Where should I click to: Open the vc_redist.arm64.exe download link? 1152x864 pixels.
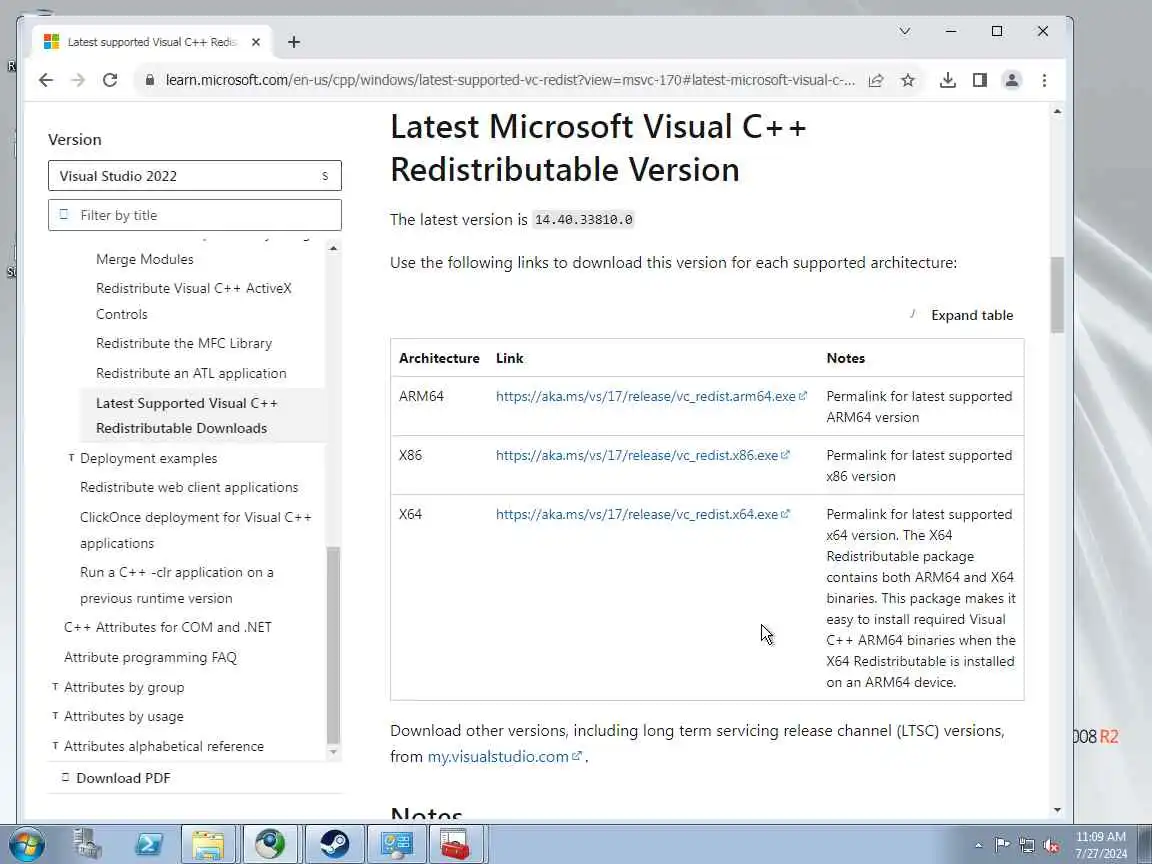651,396
